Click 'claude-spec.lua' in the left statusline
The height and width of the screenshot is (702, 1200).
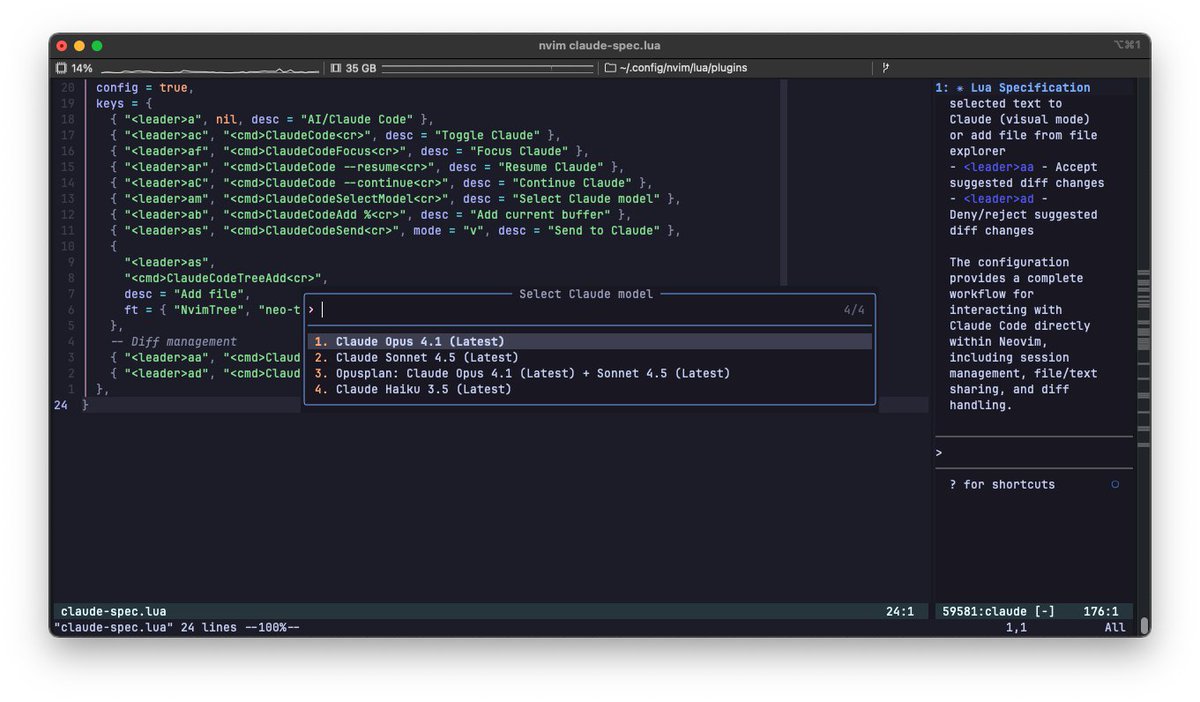[113, 611]
